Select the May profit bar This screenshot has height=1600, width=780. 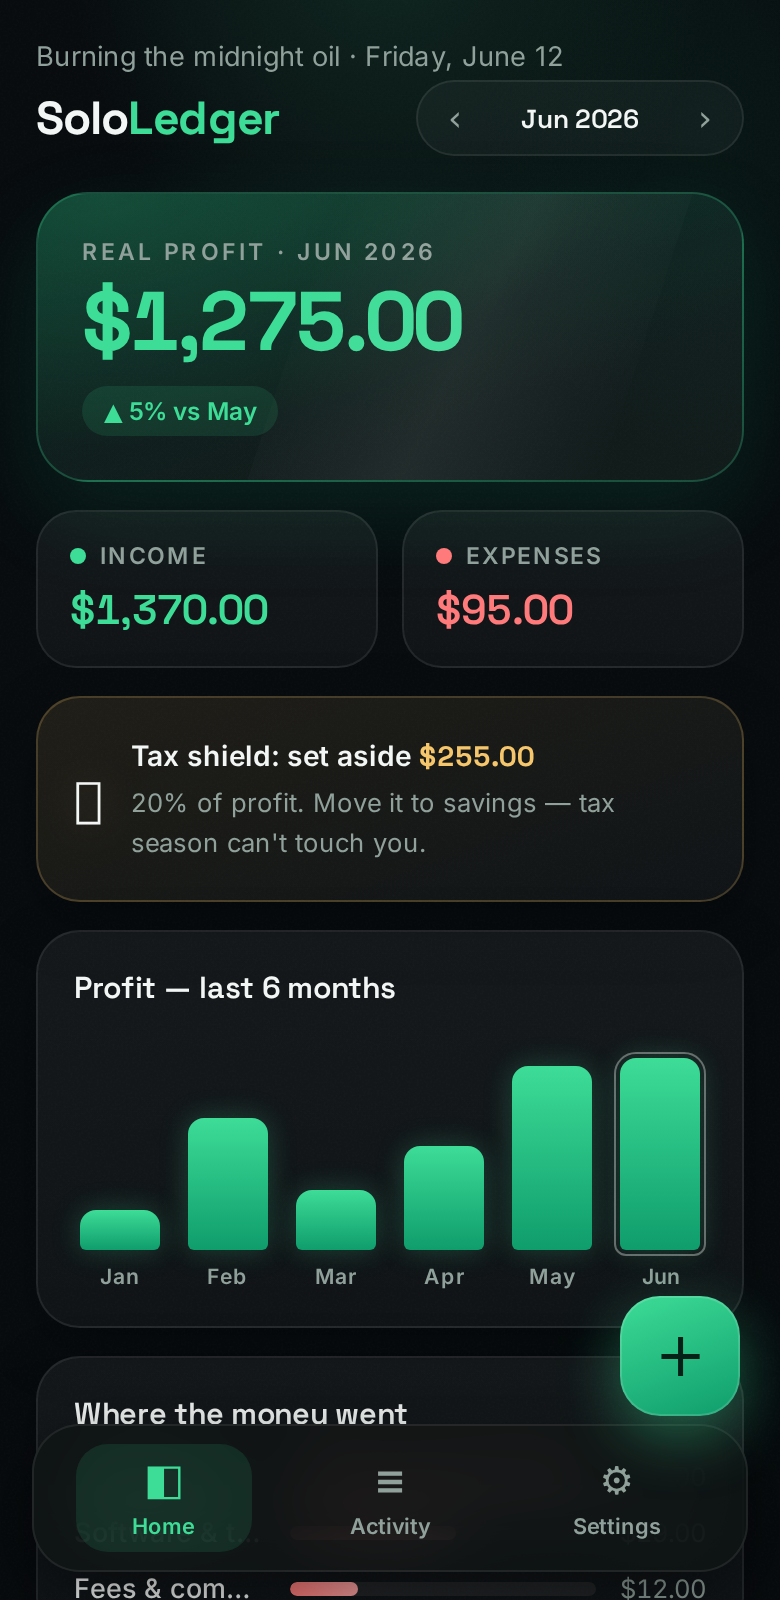(552, 1158)
